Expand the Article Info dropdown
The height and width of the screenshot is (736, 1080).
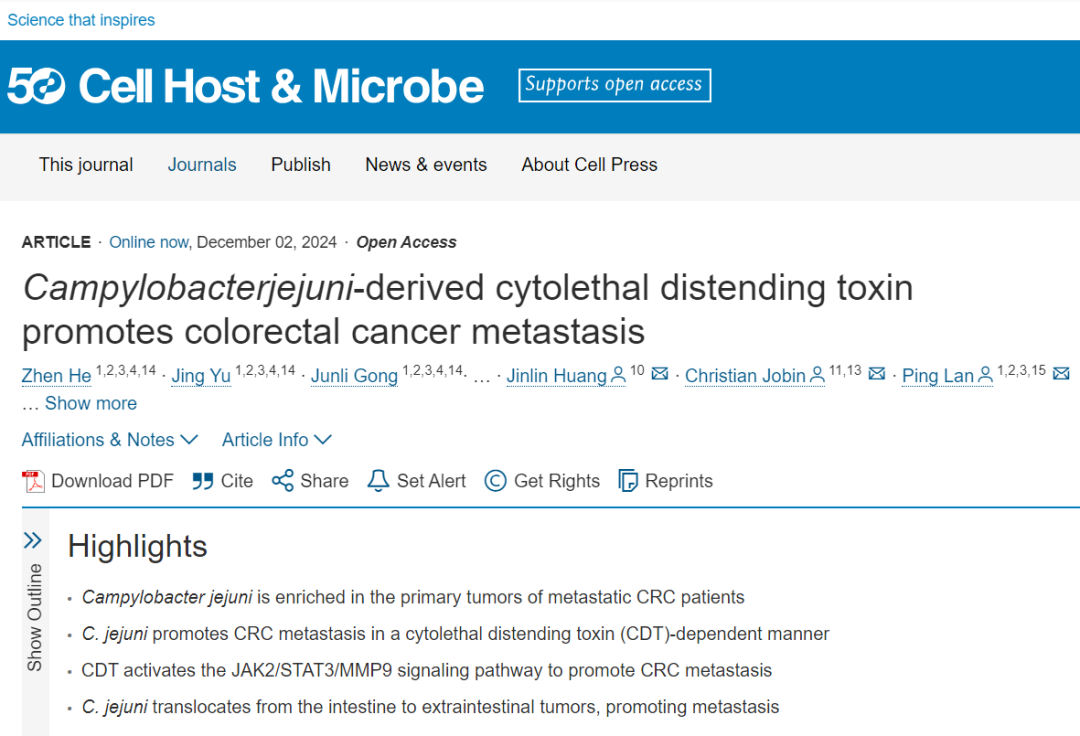point(277,440)
